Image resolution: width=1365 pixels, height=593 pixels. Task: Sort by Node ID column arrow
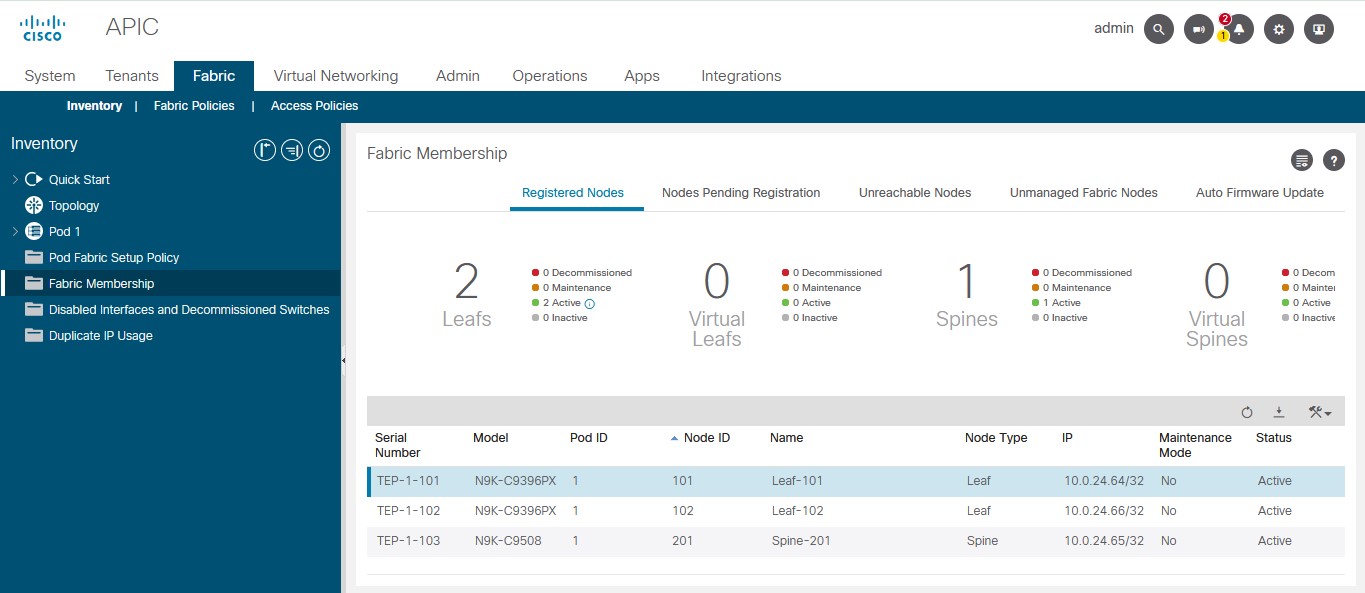(x=674, y=438)
